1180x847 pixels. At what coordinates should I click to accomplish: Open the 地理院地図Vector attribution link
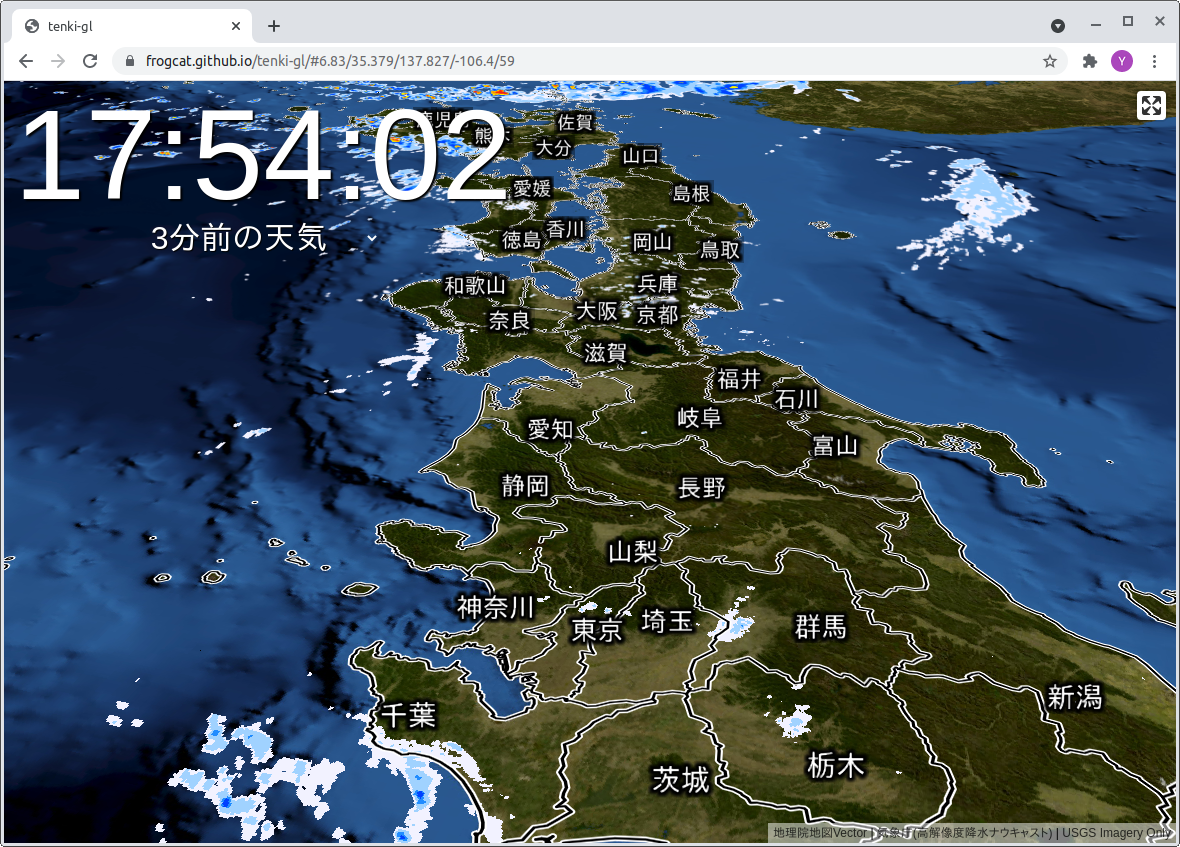[x=820, y=833]
